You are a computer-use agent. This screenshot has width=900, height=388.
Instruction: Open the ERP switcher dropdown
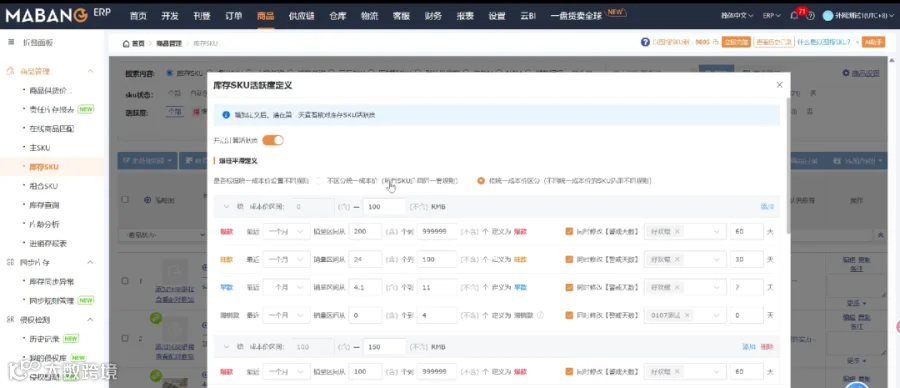pos(771,15)
